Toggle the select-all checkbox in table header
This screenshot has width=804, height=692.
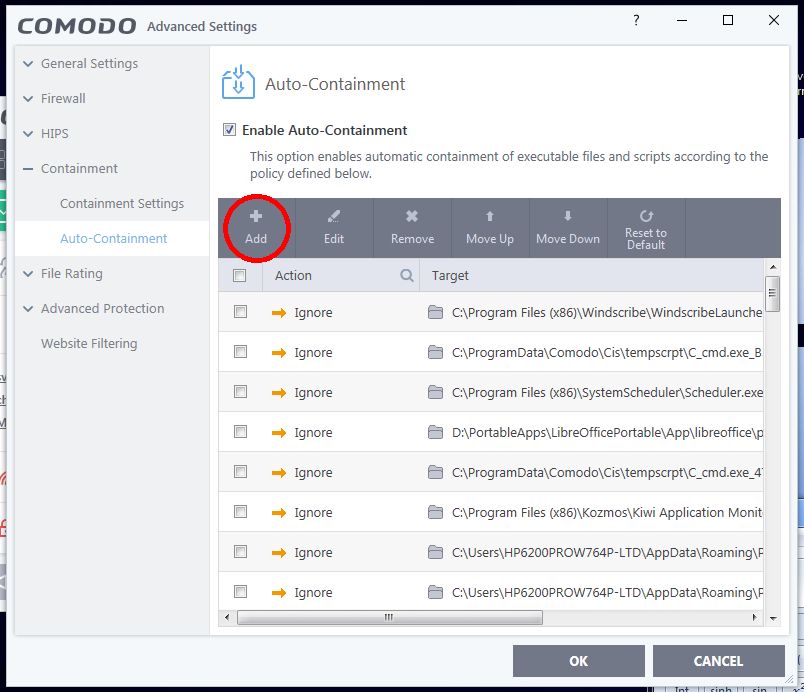[240, 275]
